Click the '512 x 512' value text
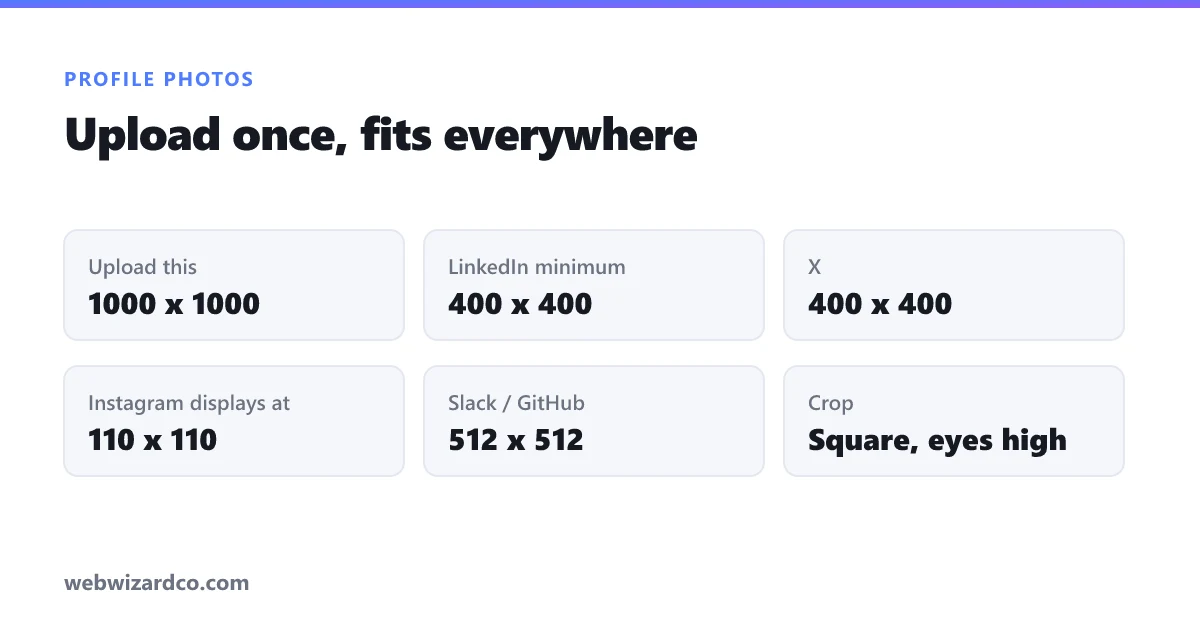The height and width of the screenshot is (630, 1200). pyautogui.click(x=516, y=440)
